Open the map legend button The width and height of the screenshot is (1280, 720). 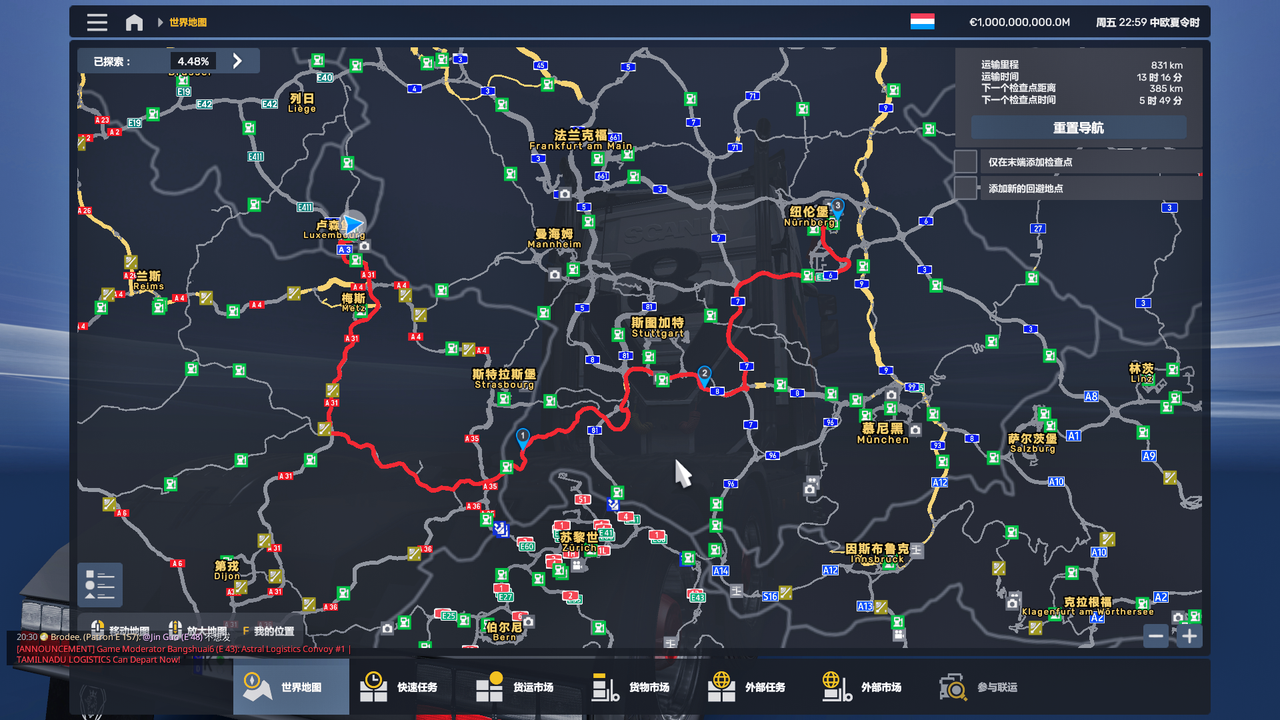100,585
